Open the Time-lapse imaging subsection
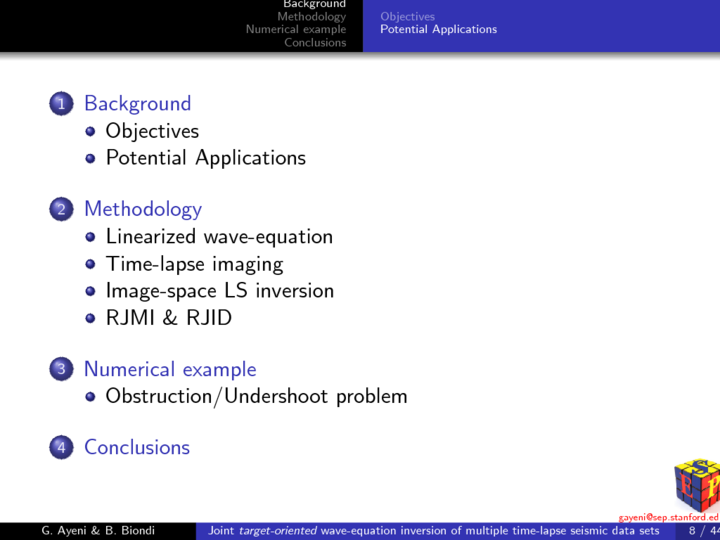 click(194, 264)
